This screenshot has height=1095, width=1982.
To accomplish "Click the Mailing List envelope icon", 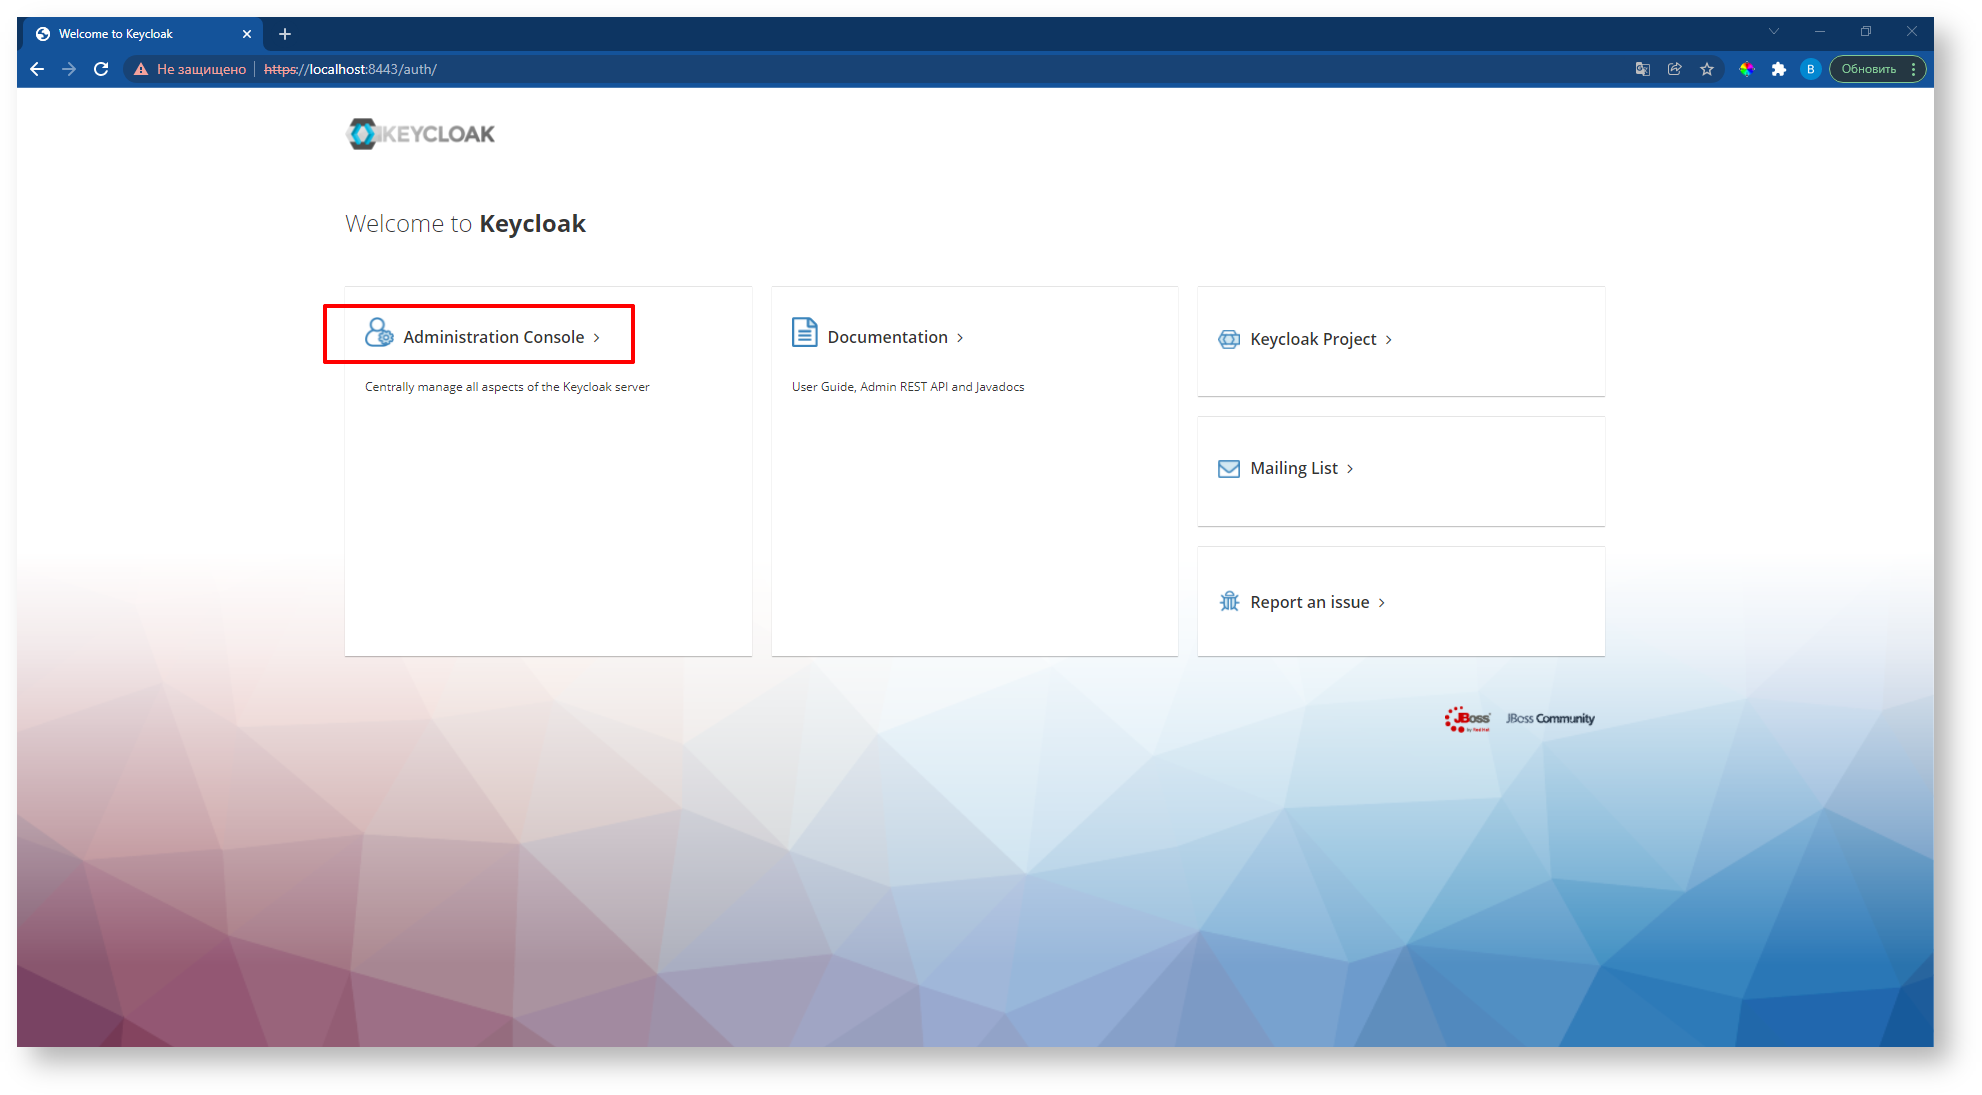I will [1229, 469].
